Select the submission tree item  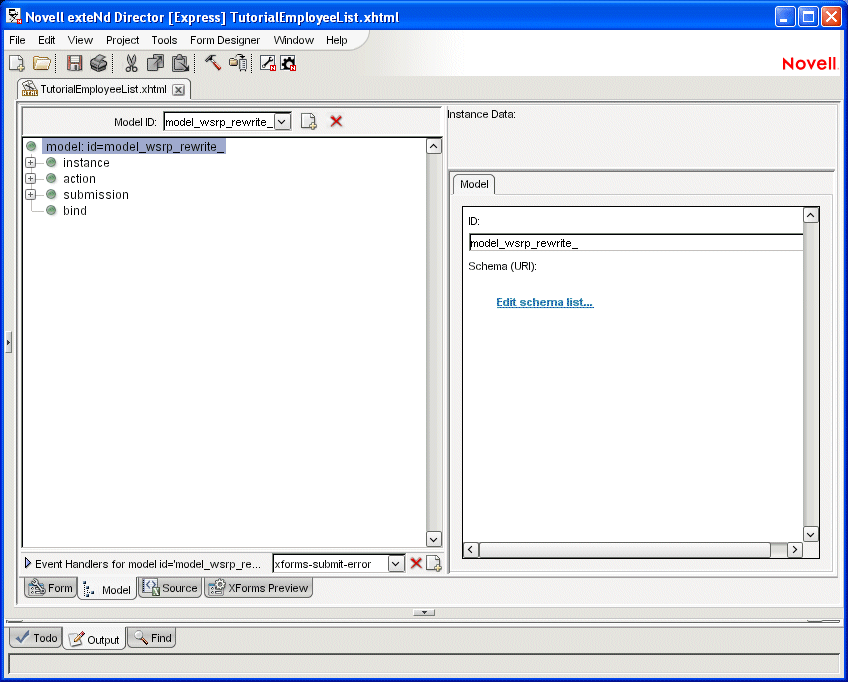[96, 195]
